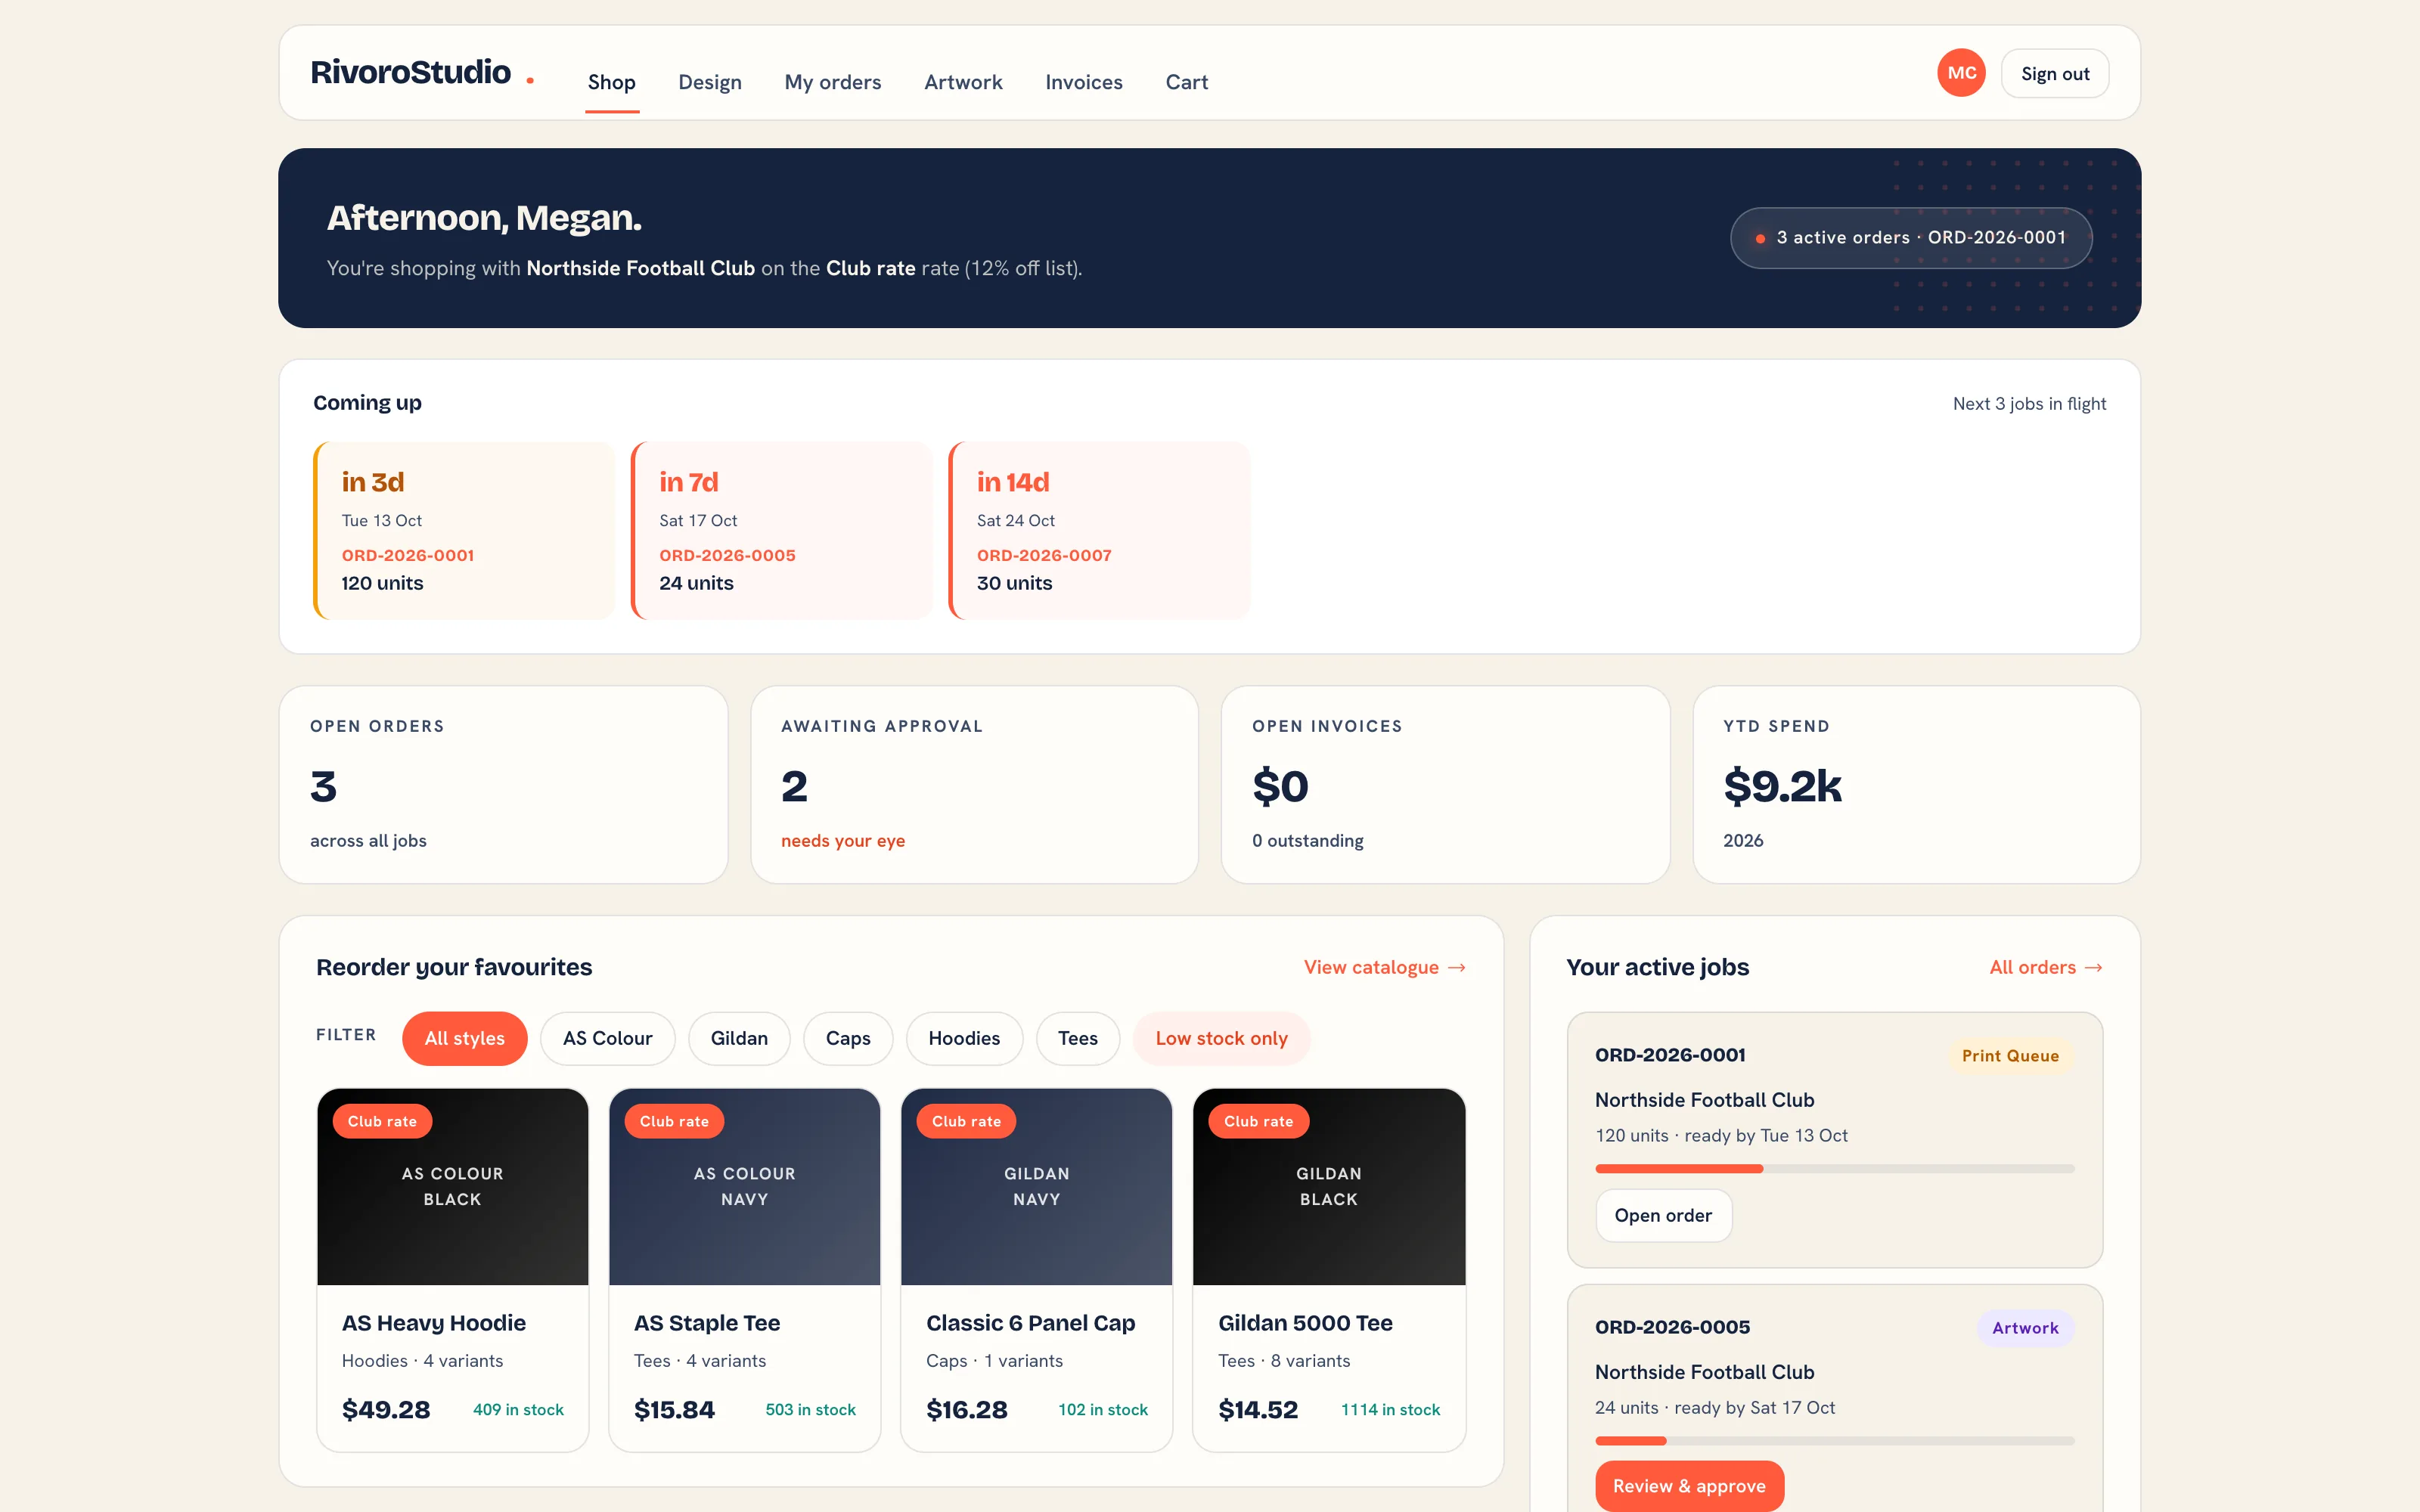Follow the All orders link
The height and width of the screenshot is (1512, 2420).
pos(2045,967)
